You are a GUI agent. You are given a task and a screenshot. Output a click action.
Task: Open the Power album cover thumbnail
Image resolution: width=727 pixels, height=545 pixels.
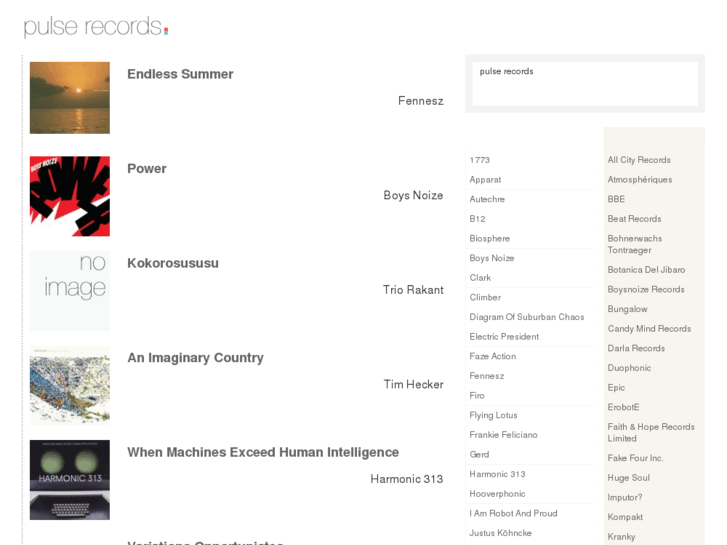pos(70,196)
